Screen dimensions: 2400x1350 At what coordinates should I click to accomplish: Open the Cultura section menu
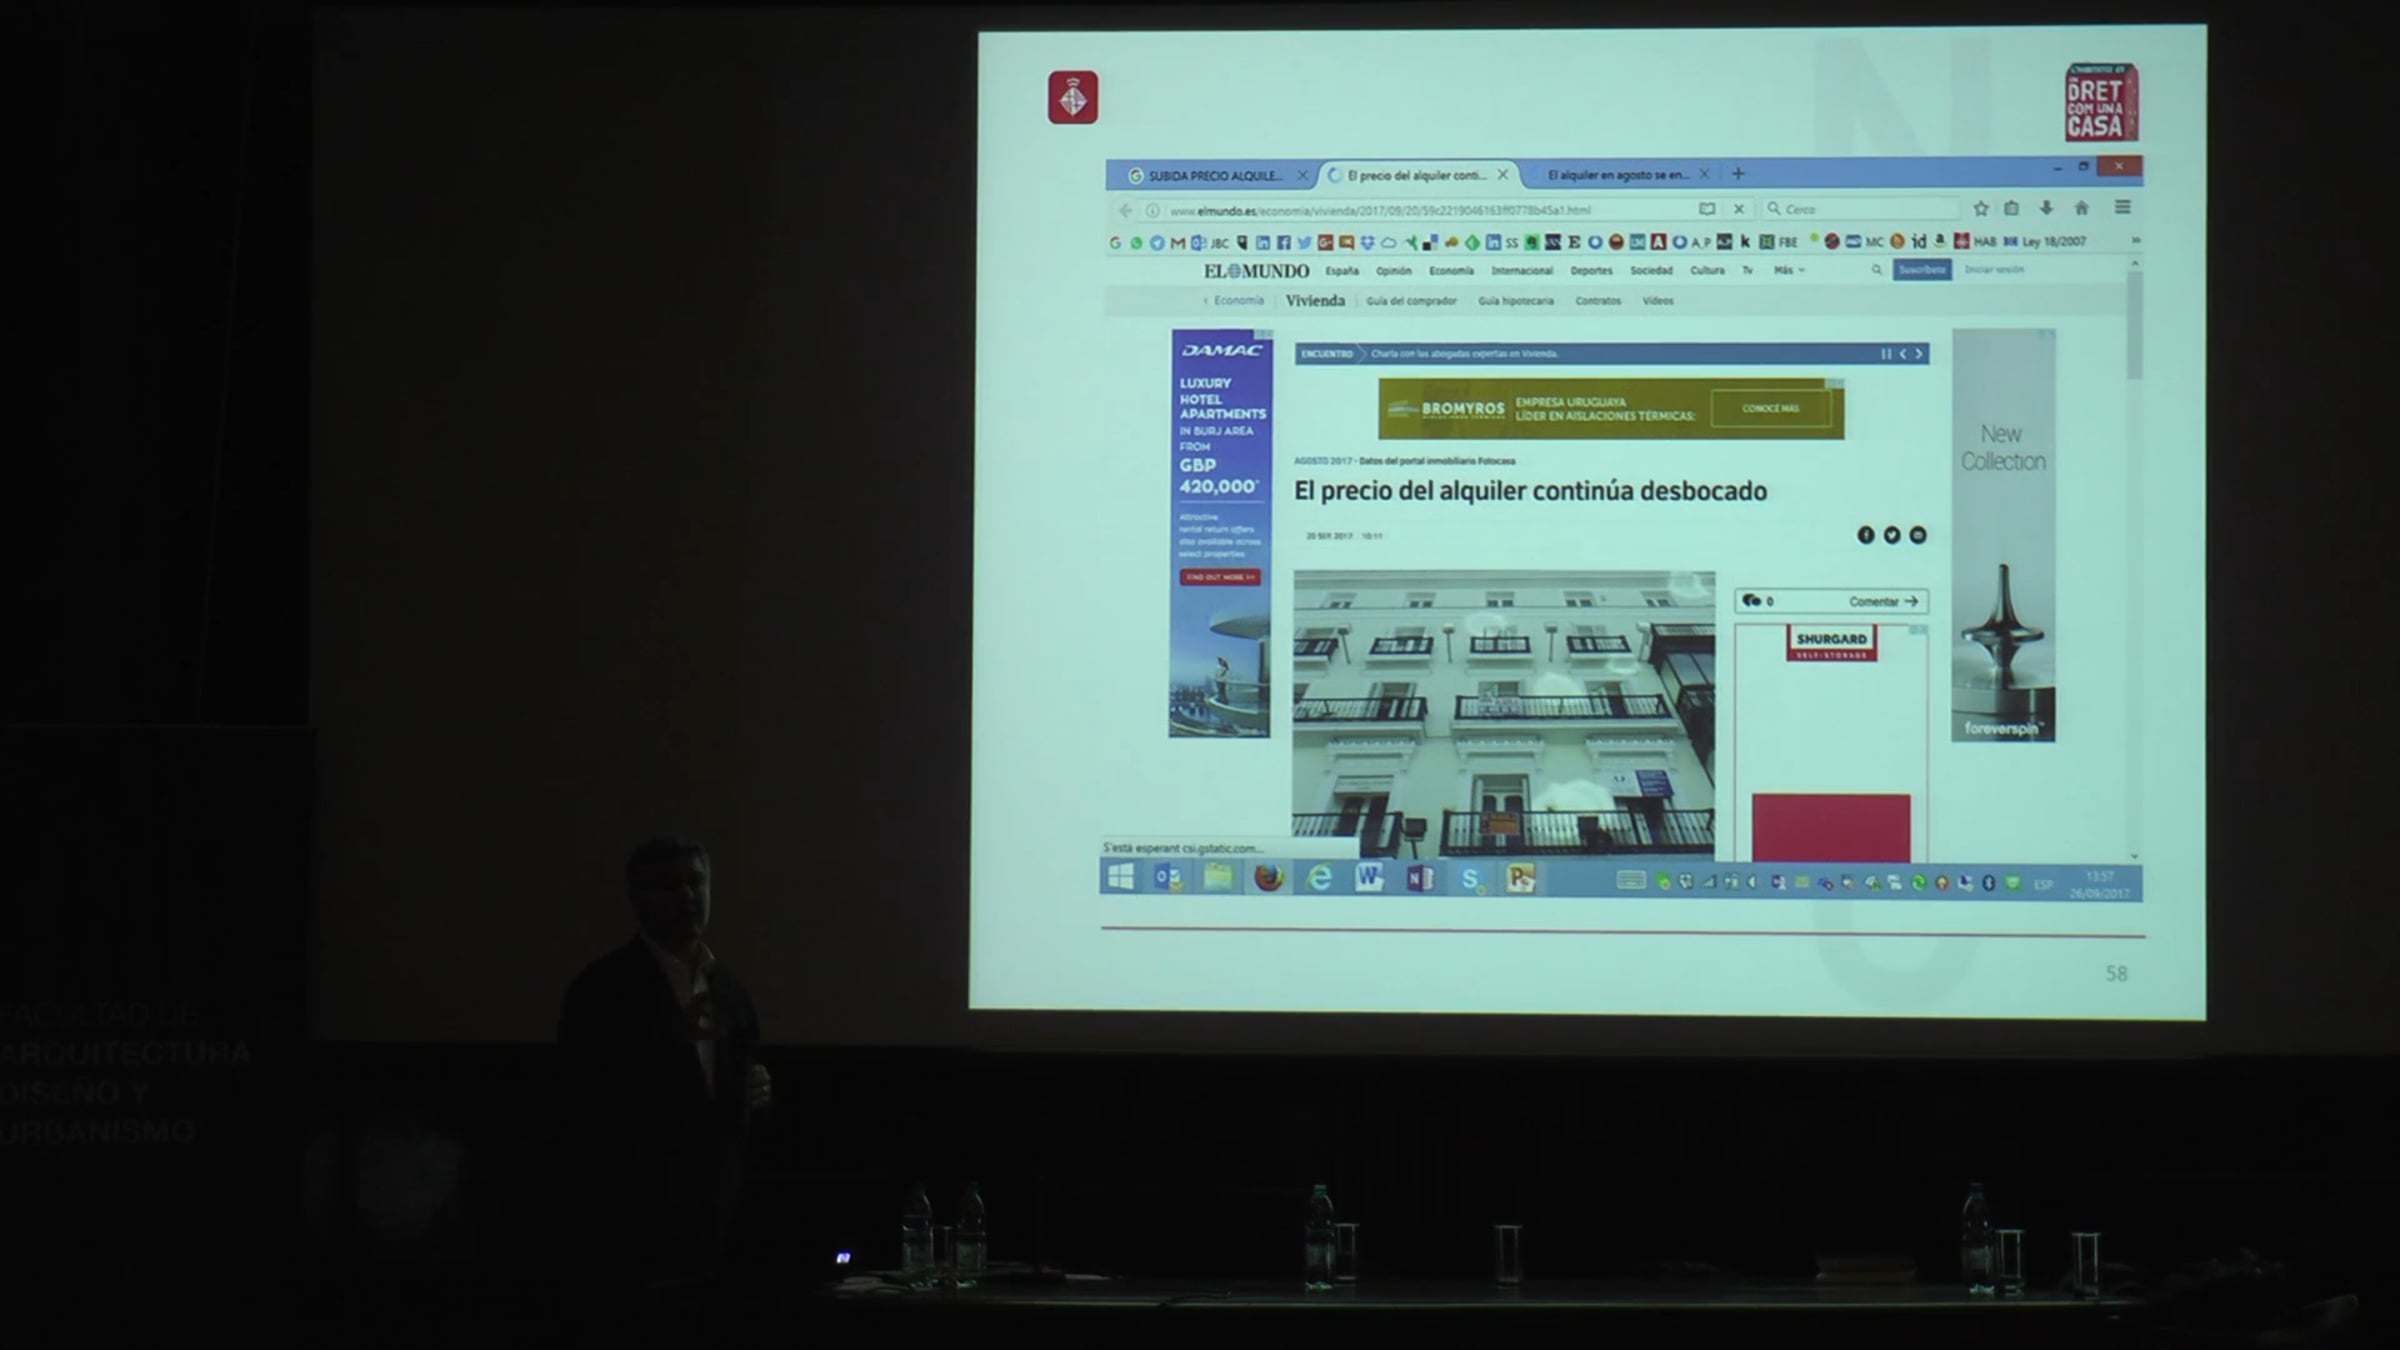[x=1707, y=271]
